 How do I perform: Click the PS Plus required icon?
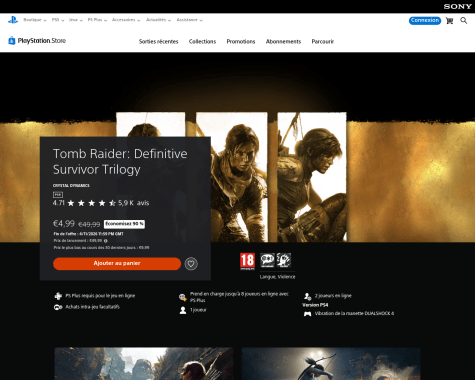click(58, 296)
